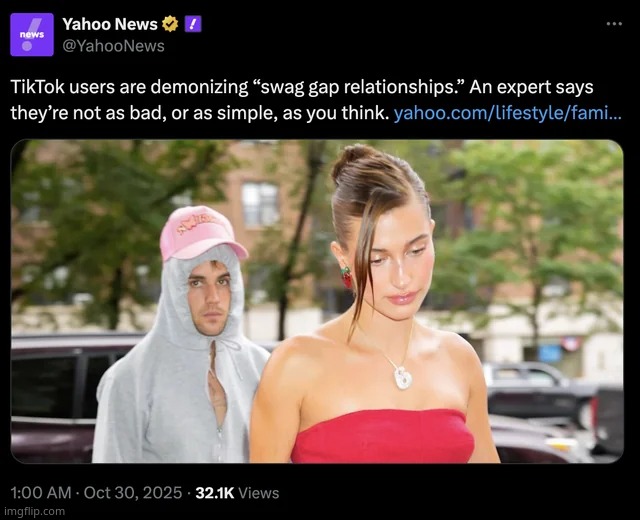Click the Yahoo News display name
640x520 pixels.
(x=110, y=24)
